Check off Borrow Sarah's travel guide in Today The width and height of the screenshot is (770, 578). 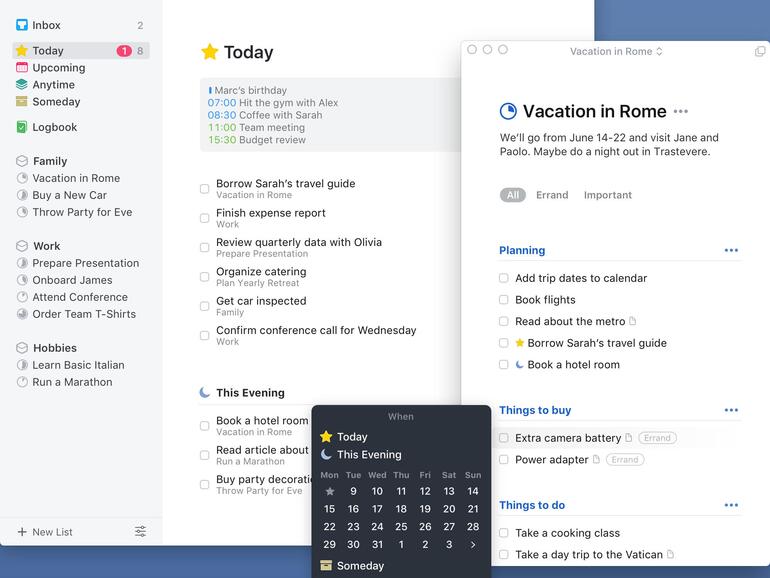coord(205,189)
